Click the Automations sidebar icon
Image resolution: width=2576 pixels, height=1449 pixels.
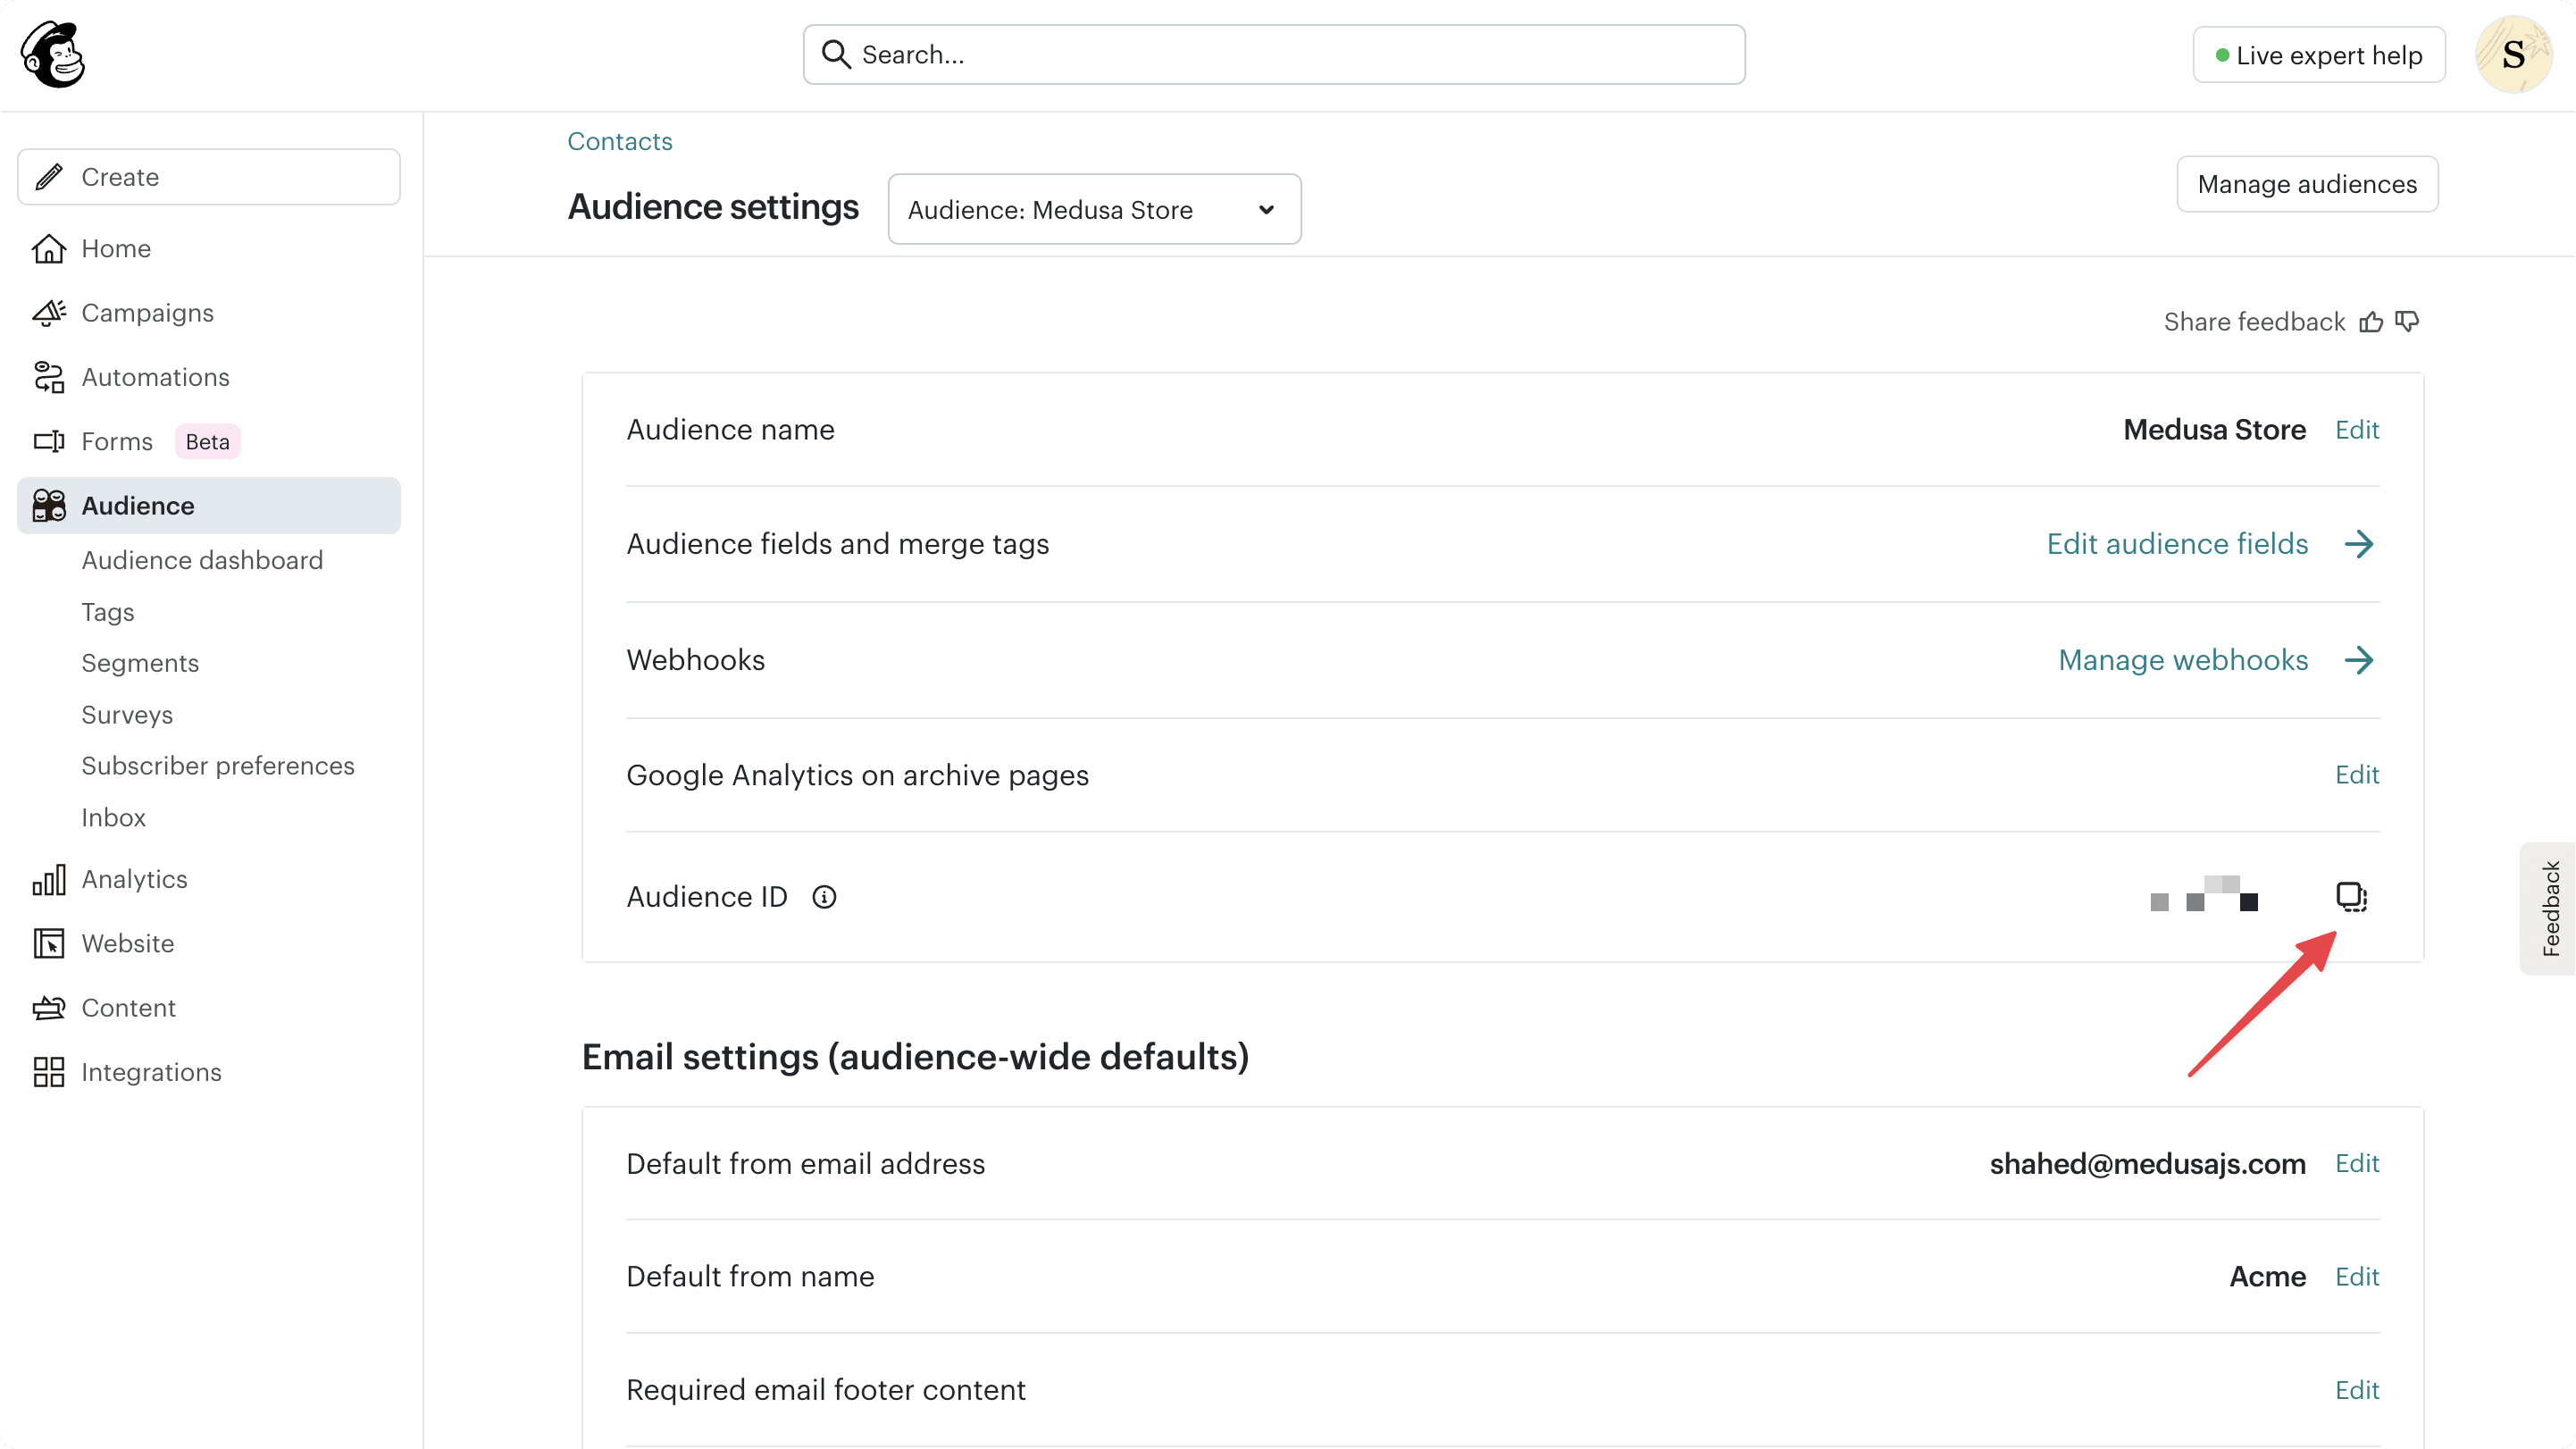48,377
